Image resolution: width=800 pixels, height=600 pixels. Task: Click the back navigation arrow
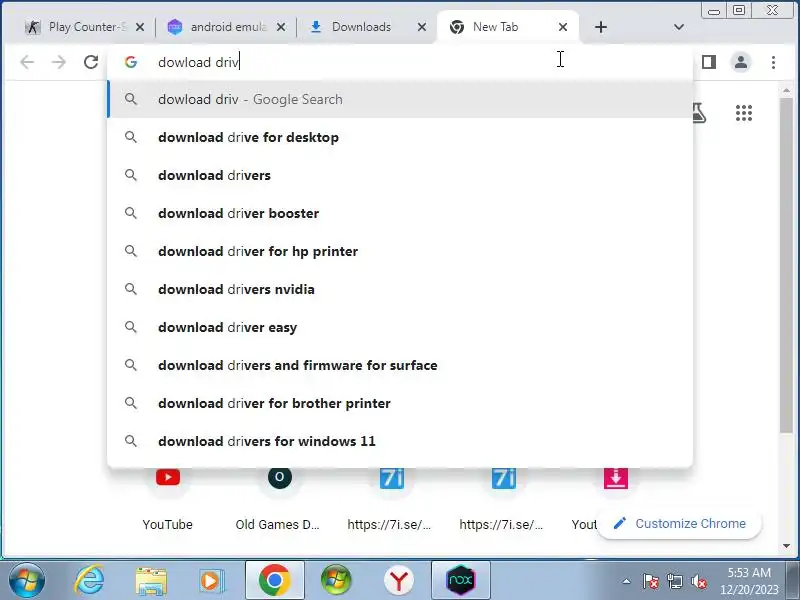pyautogui.click(x=27, y=62)
